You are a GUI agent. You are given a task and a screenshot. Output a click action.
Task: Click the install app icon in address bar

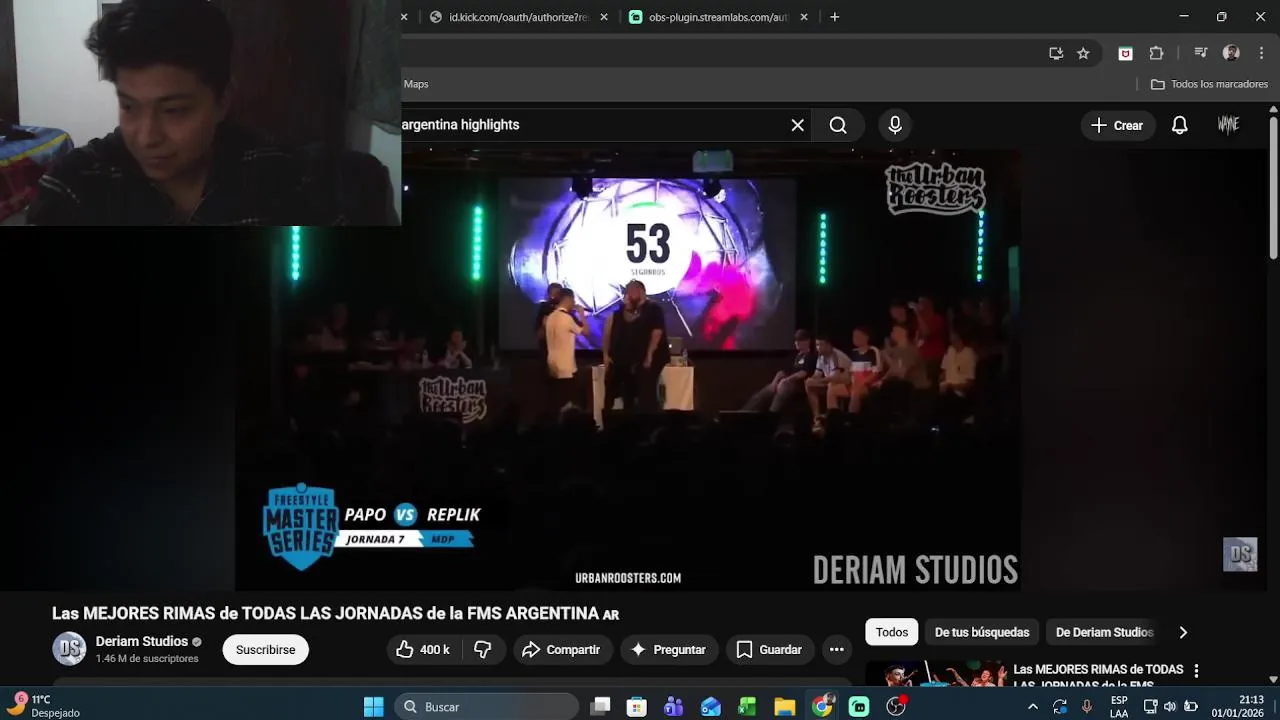pyautogui.click(x=1055, y=53)
